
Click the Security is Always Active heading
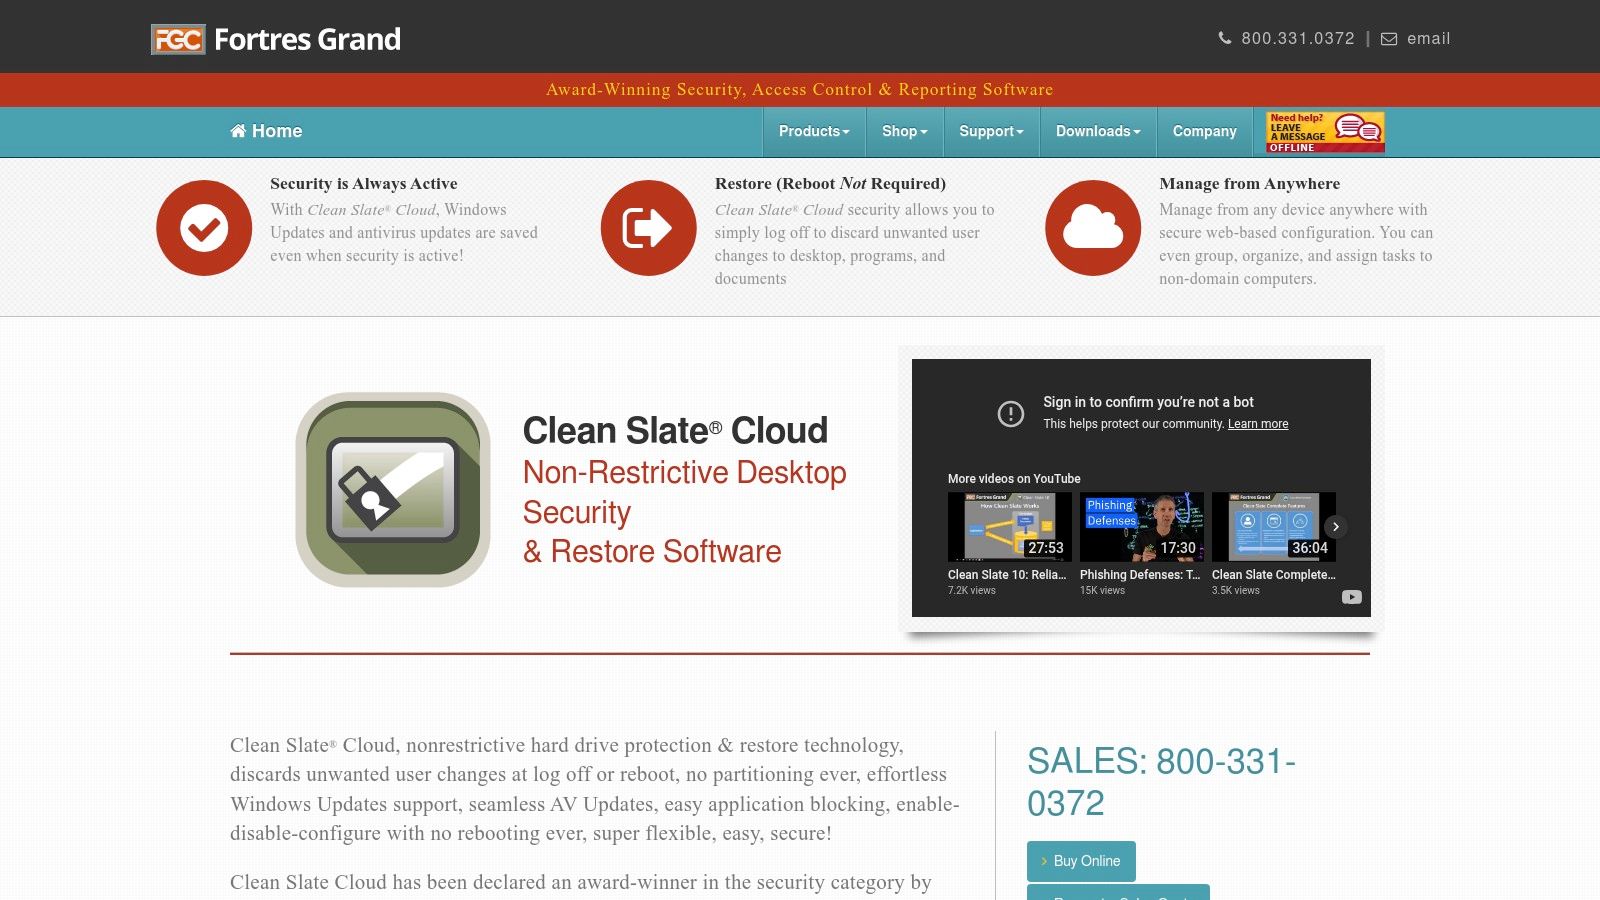click(364, 184)
